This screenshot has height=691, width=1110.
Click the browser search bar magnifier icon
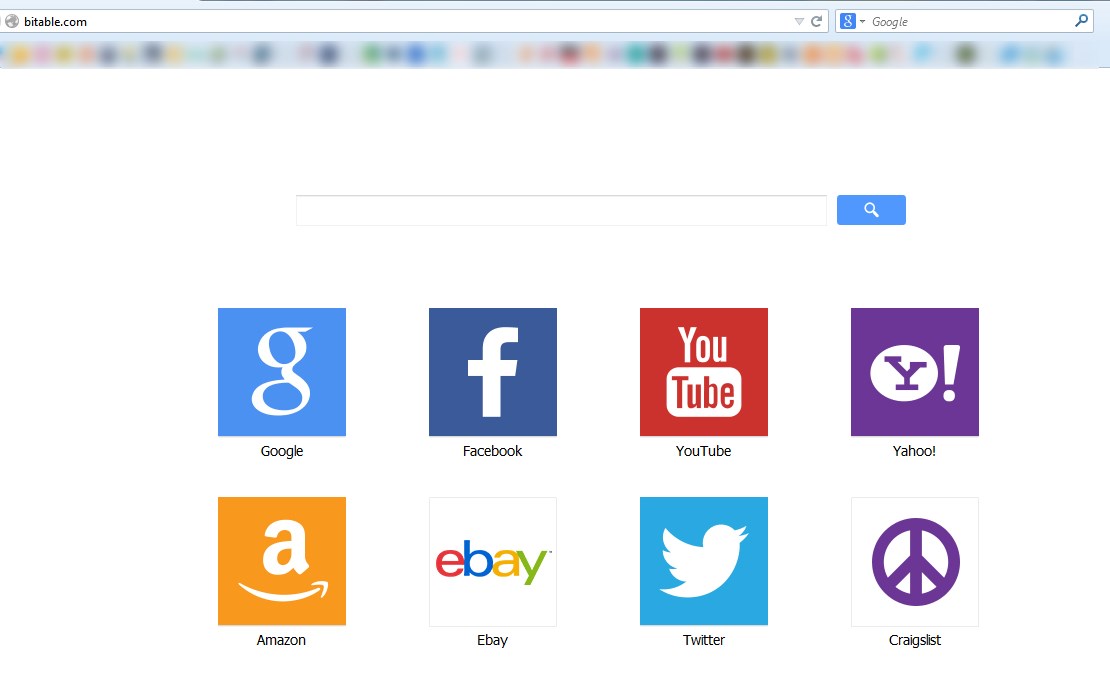(1081, 21)
